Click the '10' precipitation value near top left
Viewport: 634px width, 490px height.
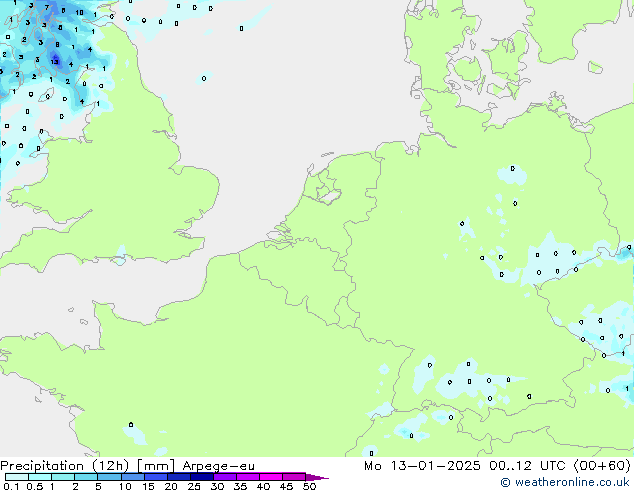[79, 13]
